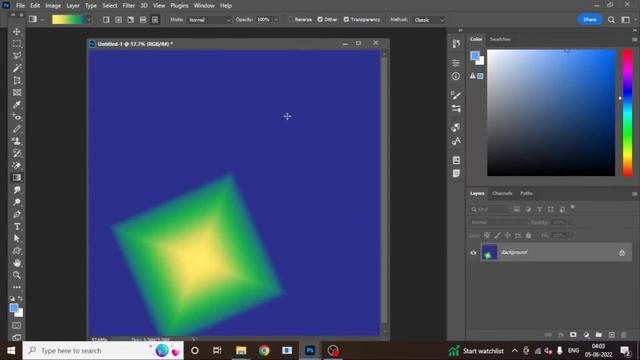Toggle filter for shape layers
Image resolution: width=640 pixels, height=360 pixels.
click(x=551, y=209)
